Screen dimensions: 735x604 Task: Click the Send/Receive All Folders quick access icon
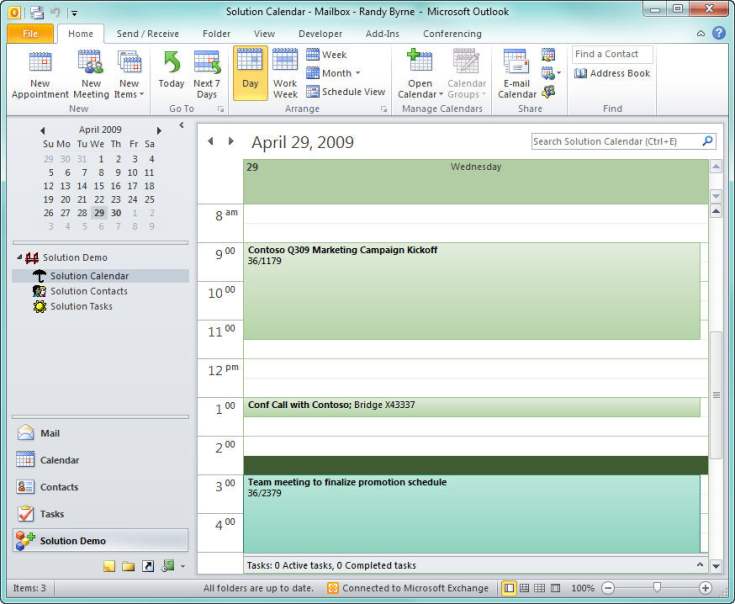[37, 12]
